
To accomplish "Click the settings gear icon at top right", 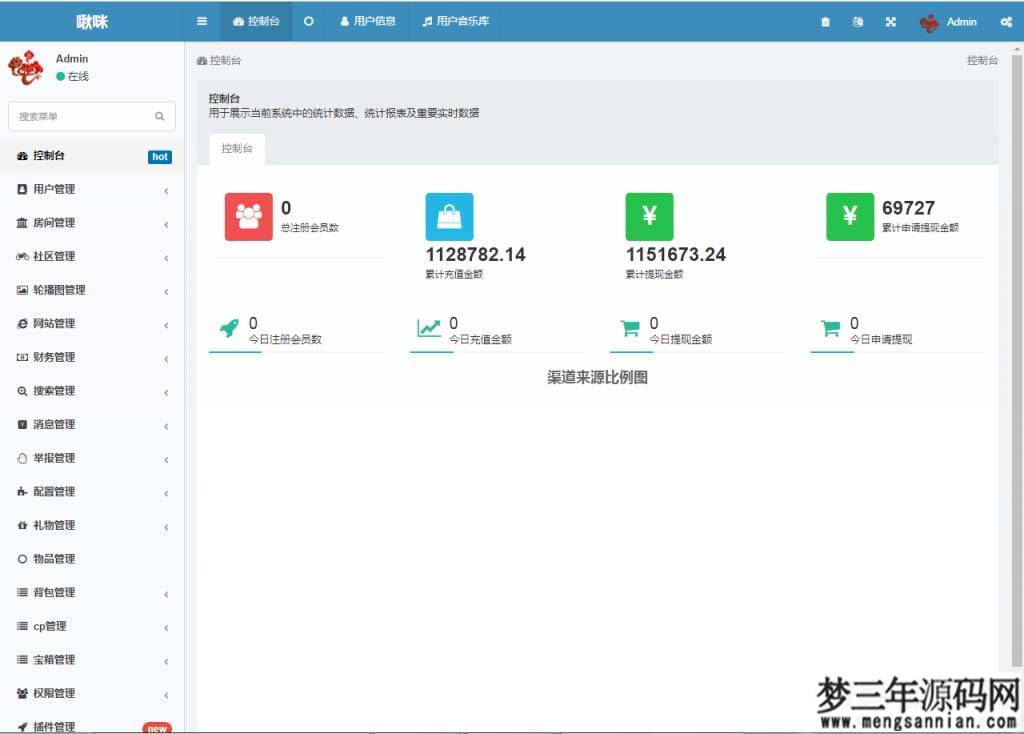I will point(1007,21).
